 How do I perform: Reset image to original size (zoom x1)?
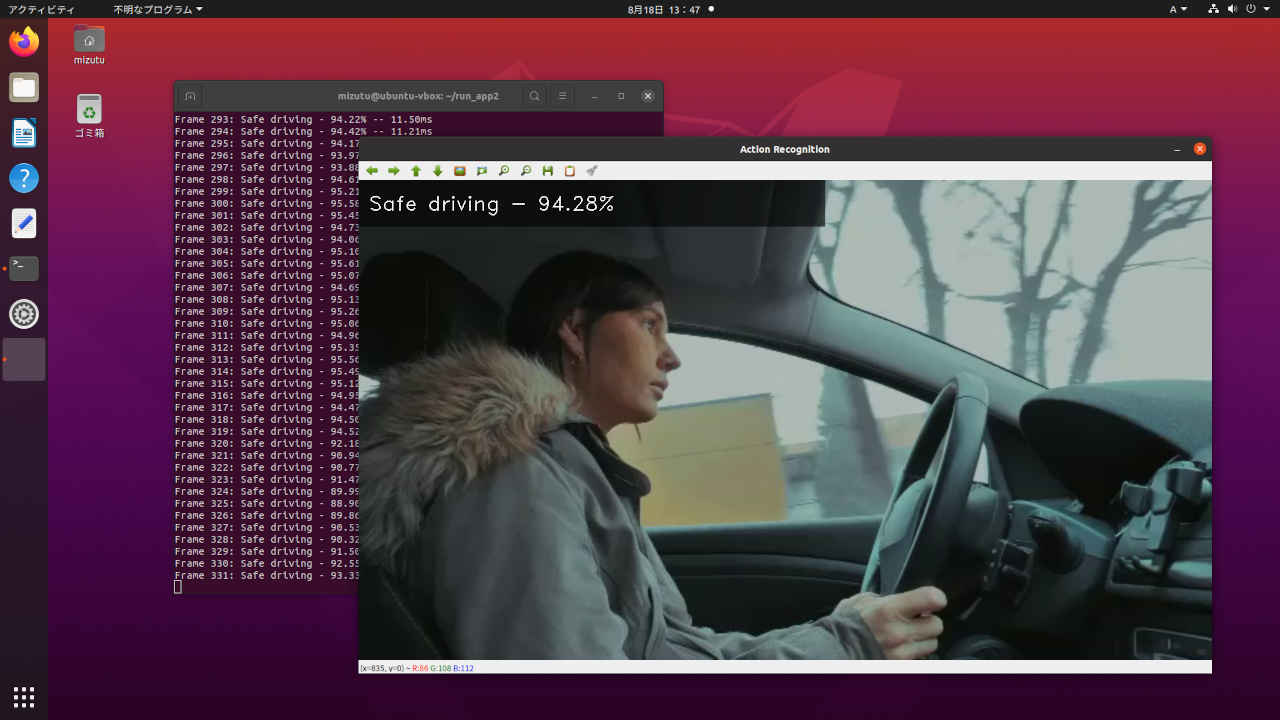pos(460,171)
